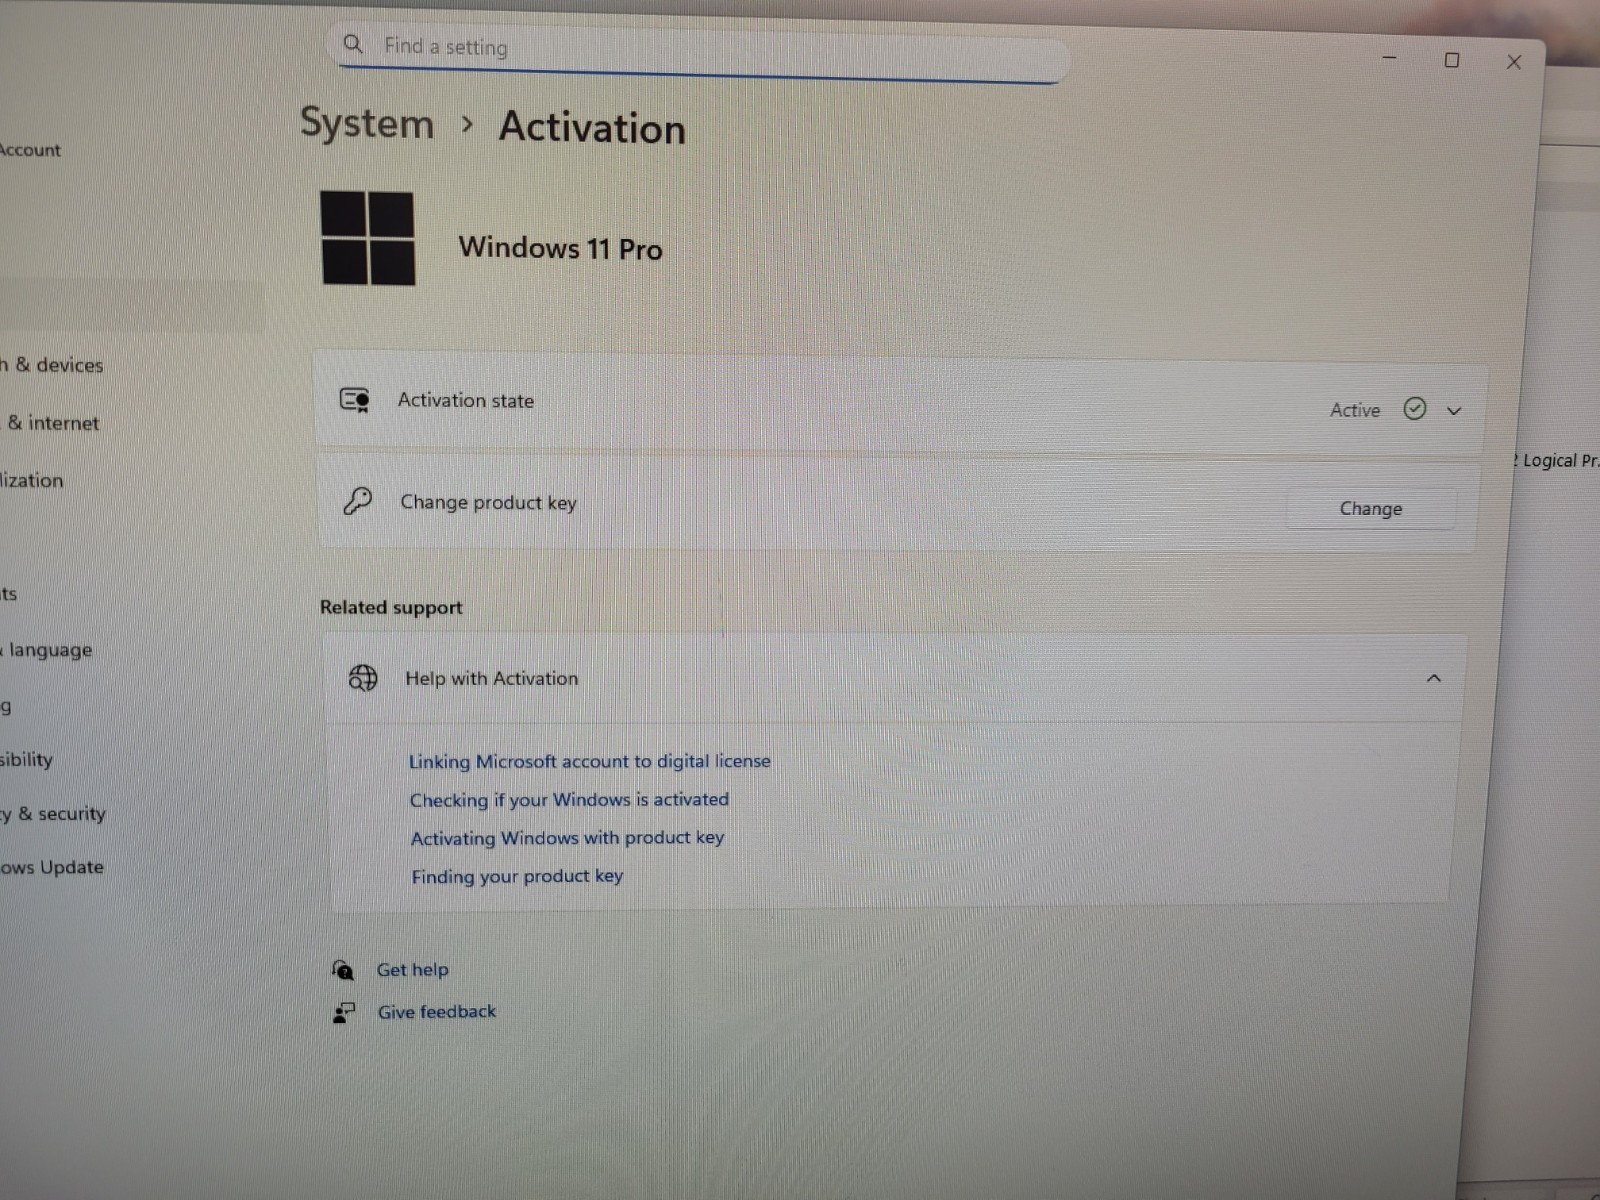The width and height of the screenshot is (1600, 1200).
Task: Click the Get help headset icon
Action: pyautogui.click(x=342, y=969)
